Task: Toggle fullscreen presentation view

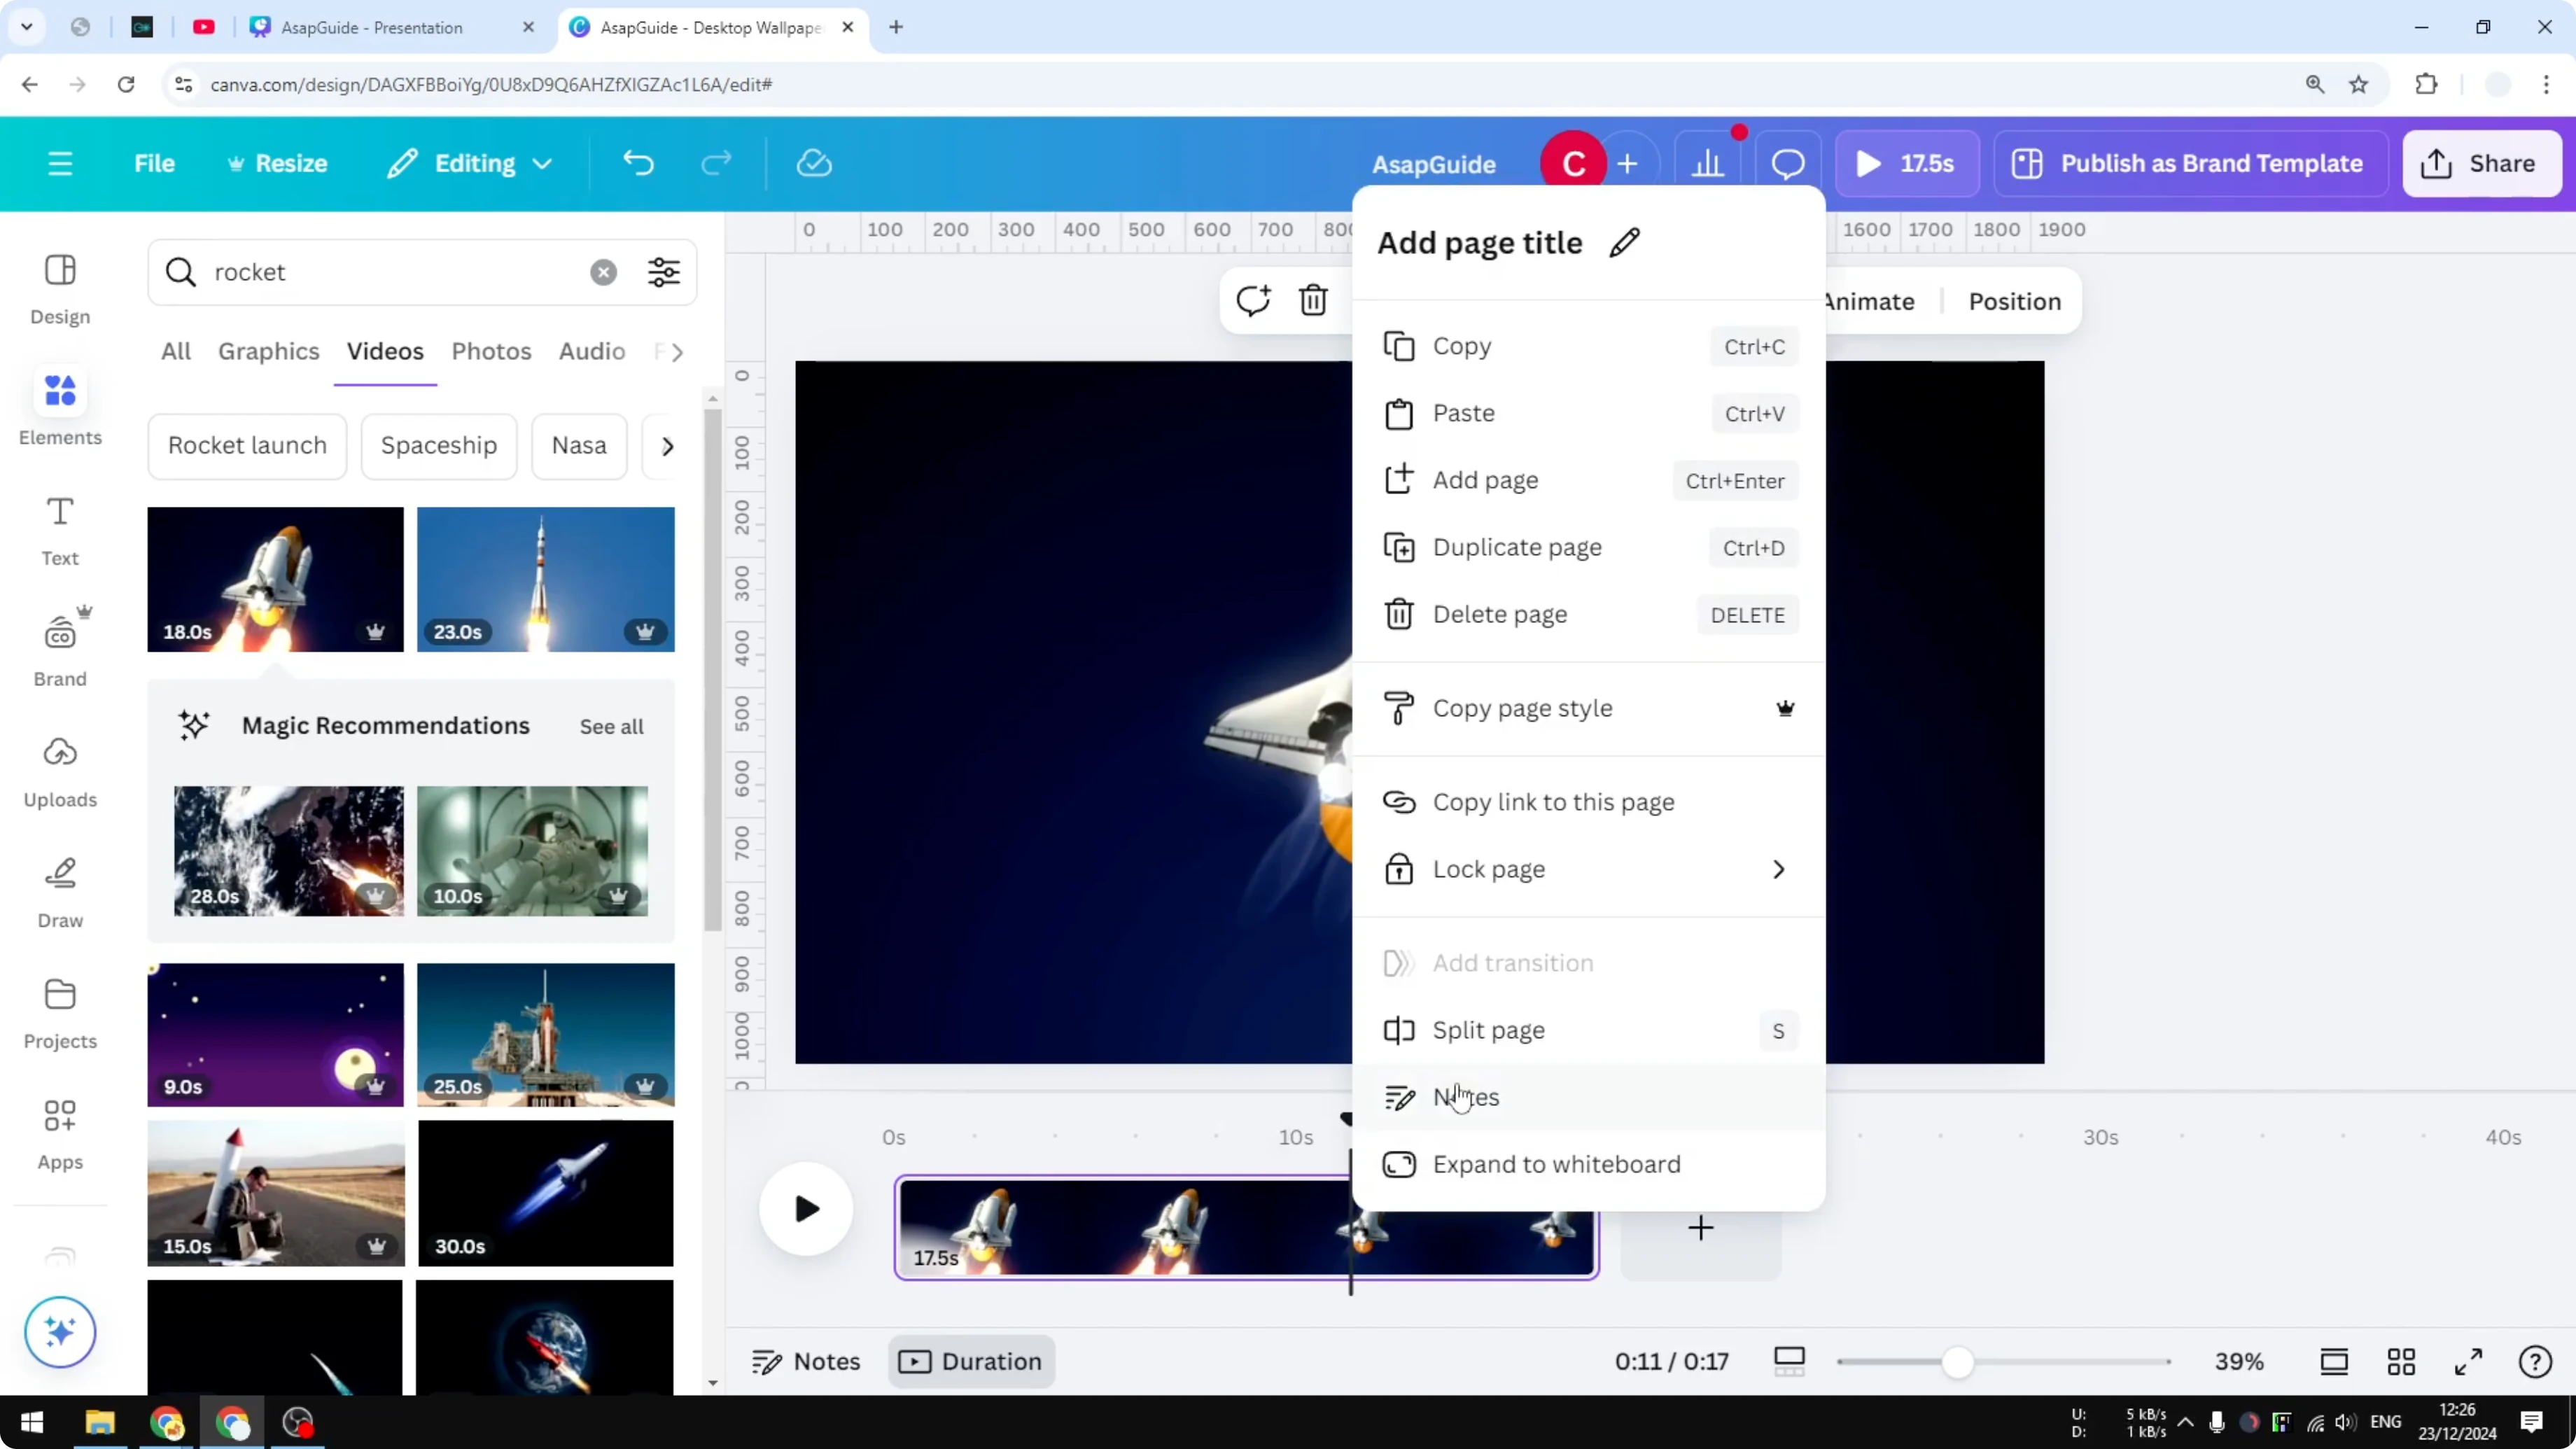Action: 2468,1361
